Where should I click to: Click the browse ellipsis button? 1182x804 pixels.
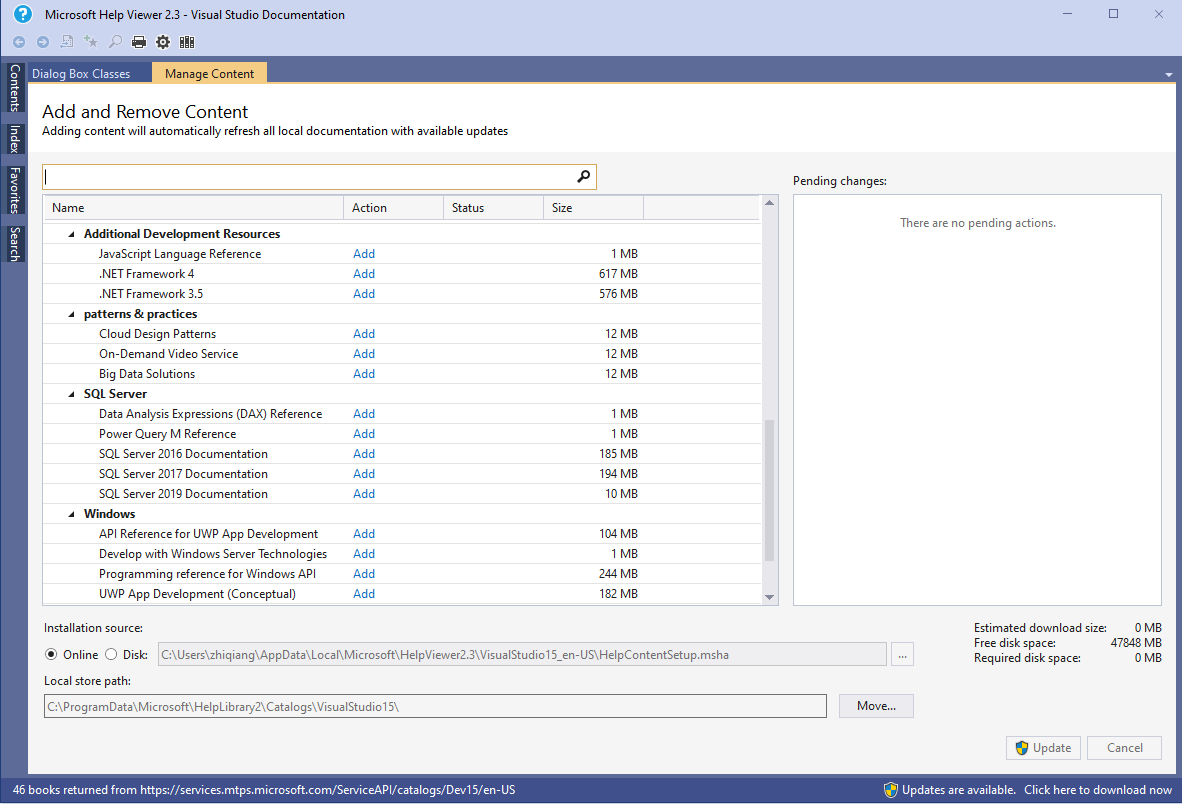pos(902,655)
